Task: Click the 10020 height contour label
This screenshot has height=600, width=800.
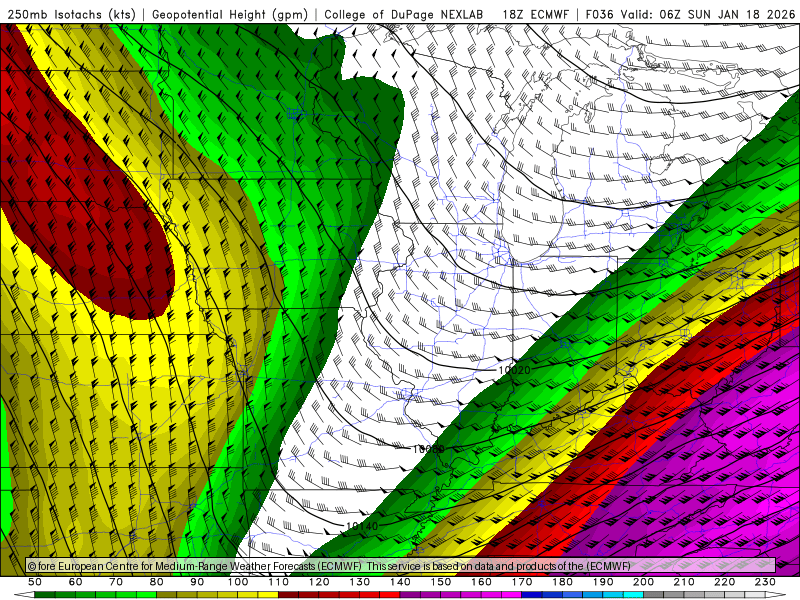Action: coord(514,370)
